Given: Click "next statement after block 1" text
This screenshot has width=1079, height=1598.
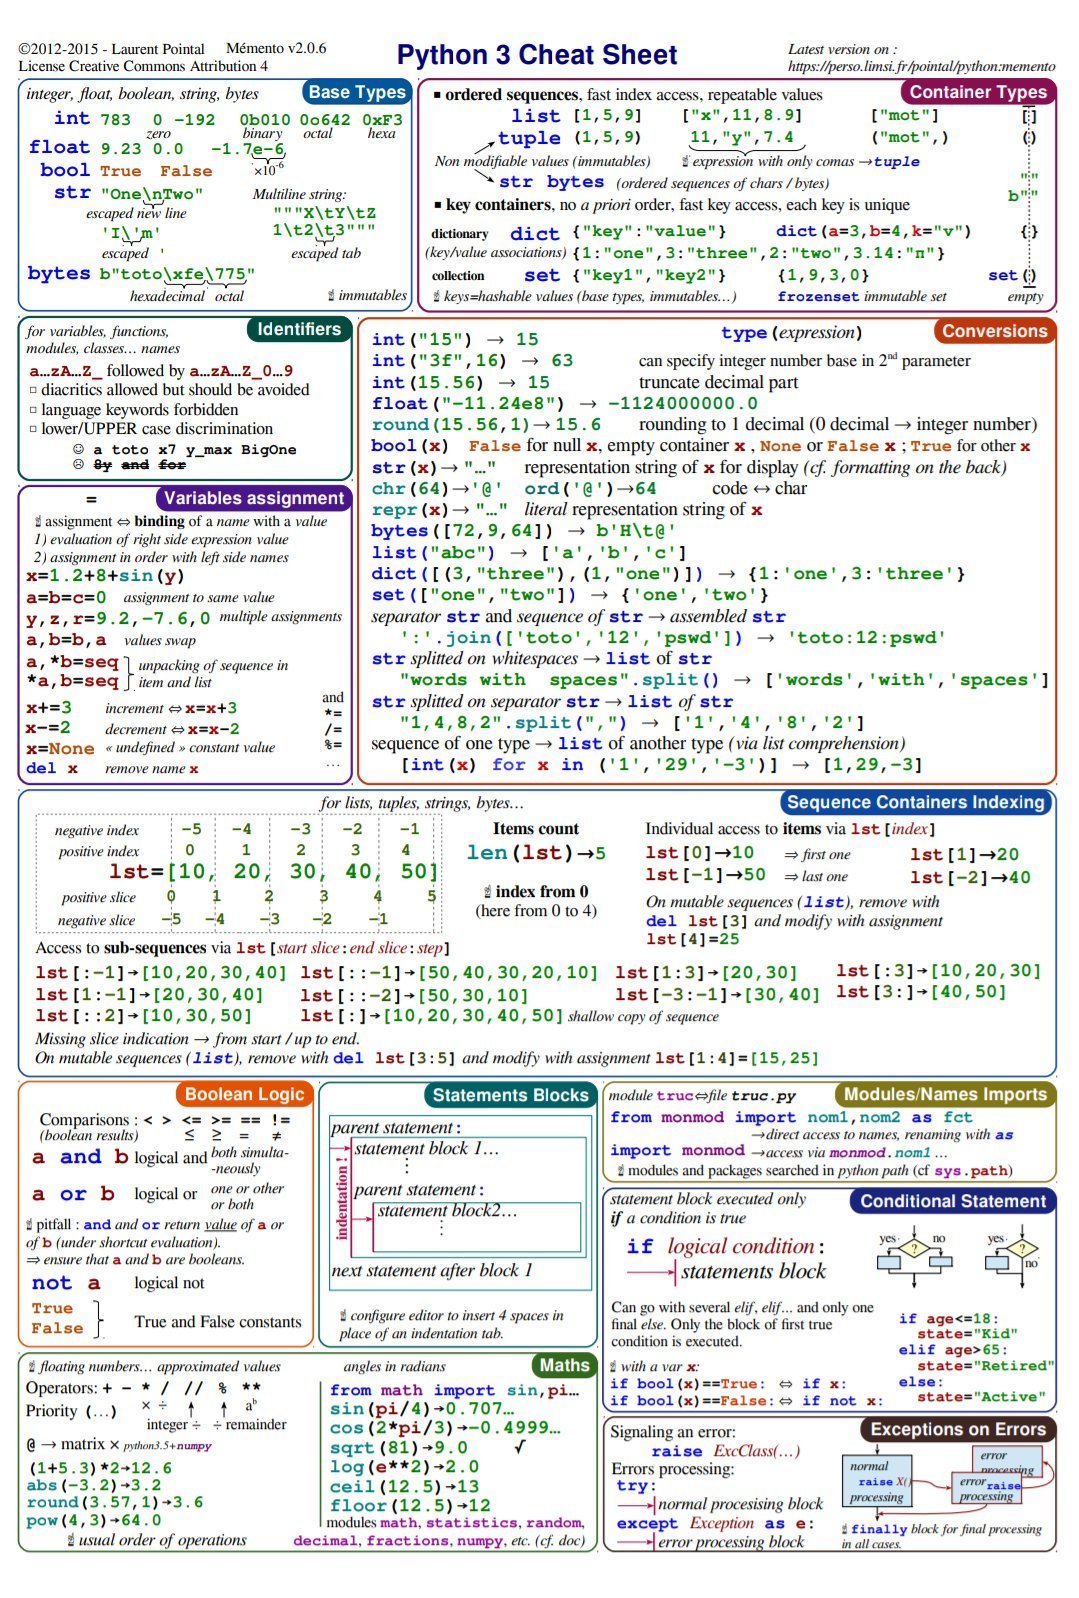Looking at the screenshot, I should 432,1270.
